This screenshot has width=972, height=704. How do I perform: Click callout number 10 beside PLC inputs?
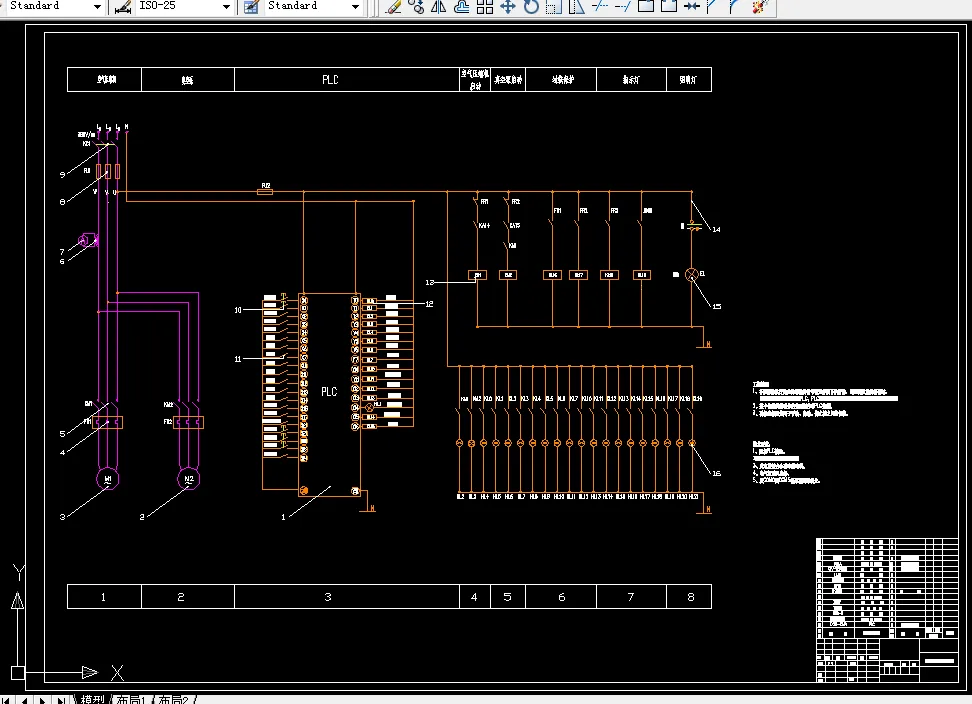(x=238, y=310)
